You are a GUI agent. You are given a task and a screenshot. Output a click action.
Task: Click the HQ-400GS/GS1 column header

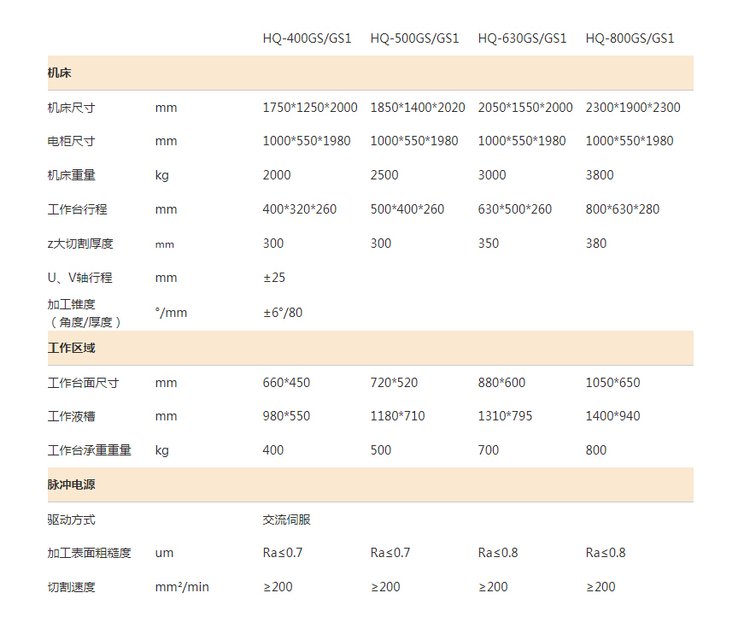[307, 39]
